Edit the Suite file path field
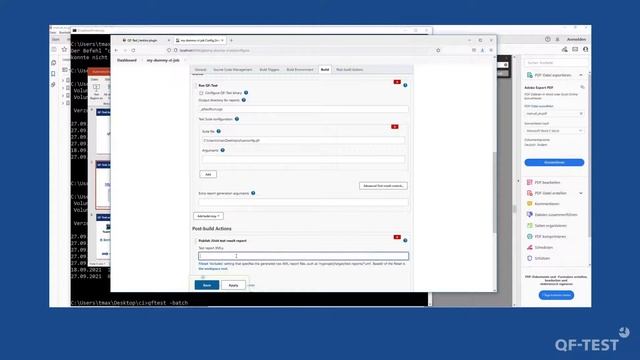Viewport: 640px width, 360px height. (x=303, y=140)
